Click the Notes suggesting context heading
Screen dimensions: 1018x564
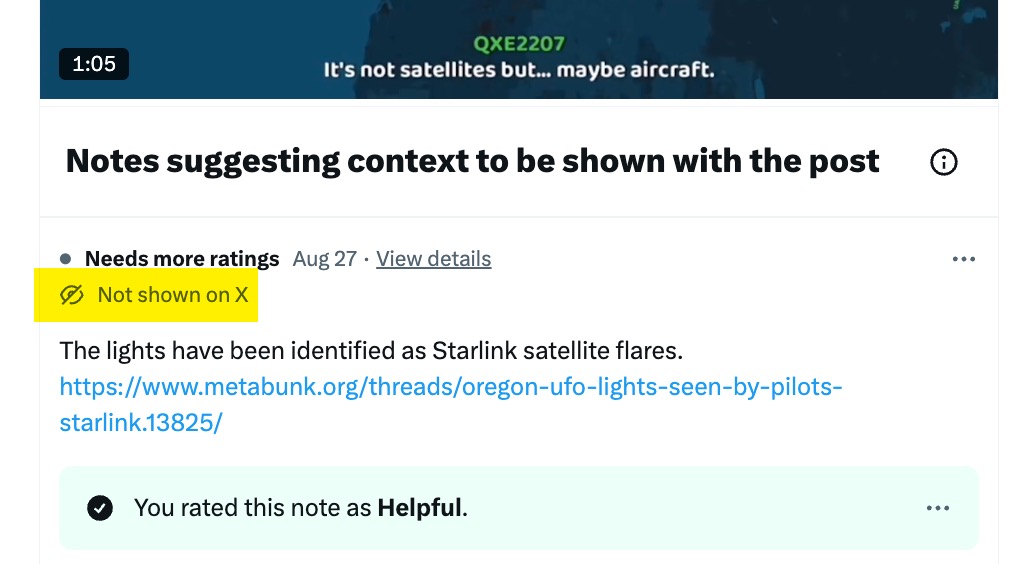pyautogui.click(x=472, y=161)
